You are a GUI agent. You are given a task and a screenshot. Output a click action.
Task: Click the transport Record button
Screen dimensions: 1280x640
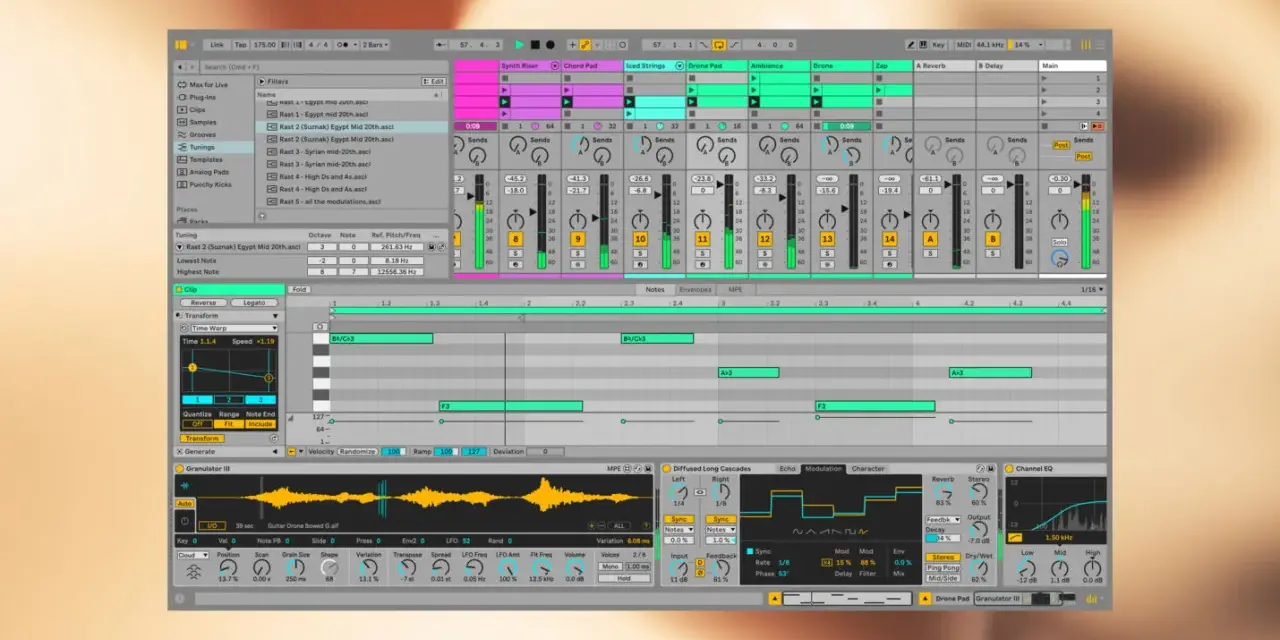click(550, 45)
